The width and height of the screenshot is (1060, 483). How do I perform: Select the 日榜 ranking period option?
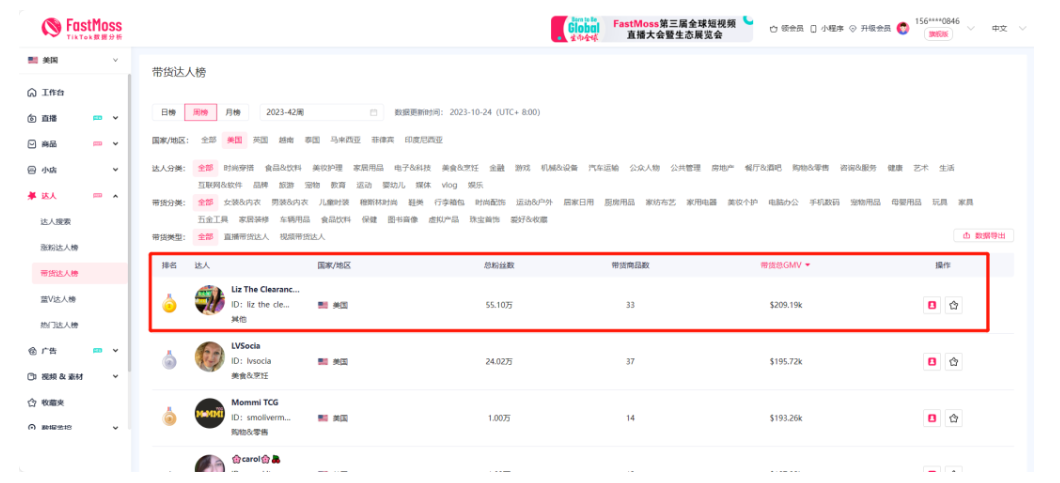pos(168,112)
